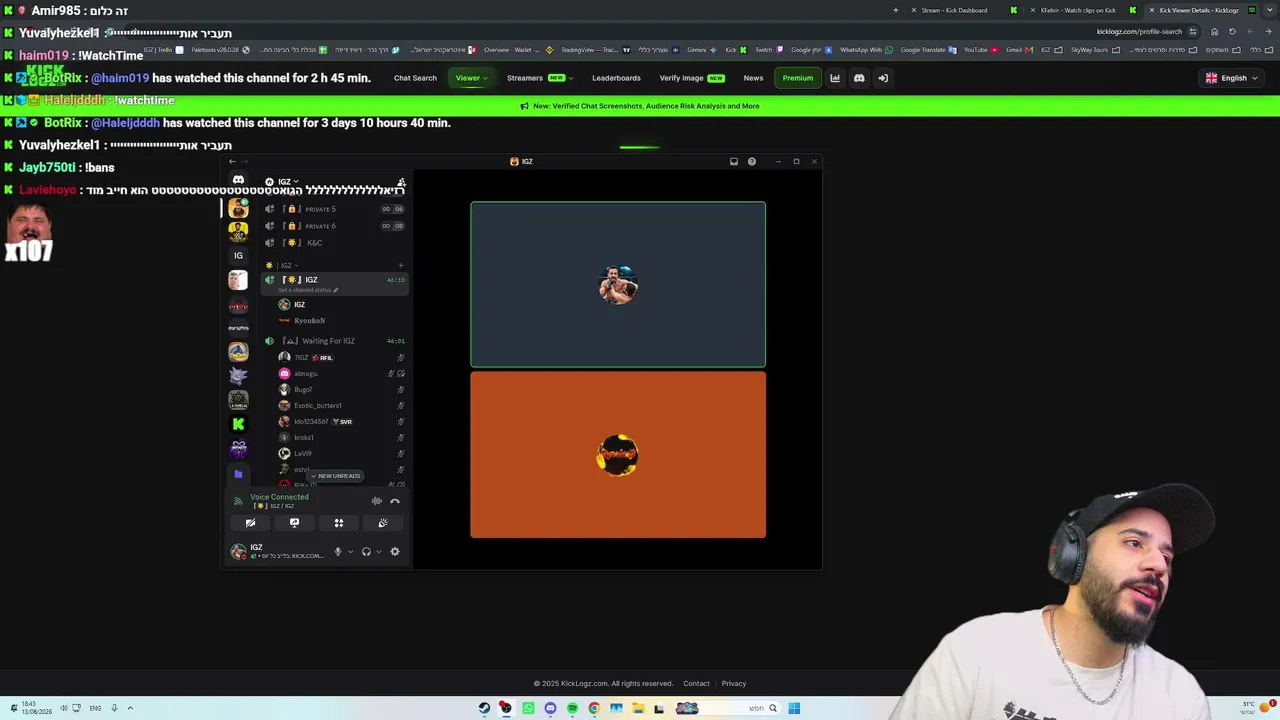Join the PRIVATE 5 voice channel

point(334,209)
